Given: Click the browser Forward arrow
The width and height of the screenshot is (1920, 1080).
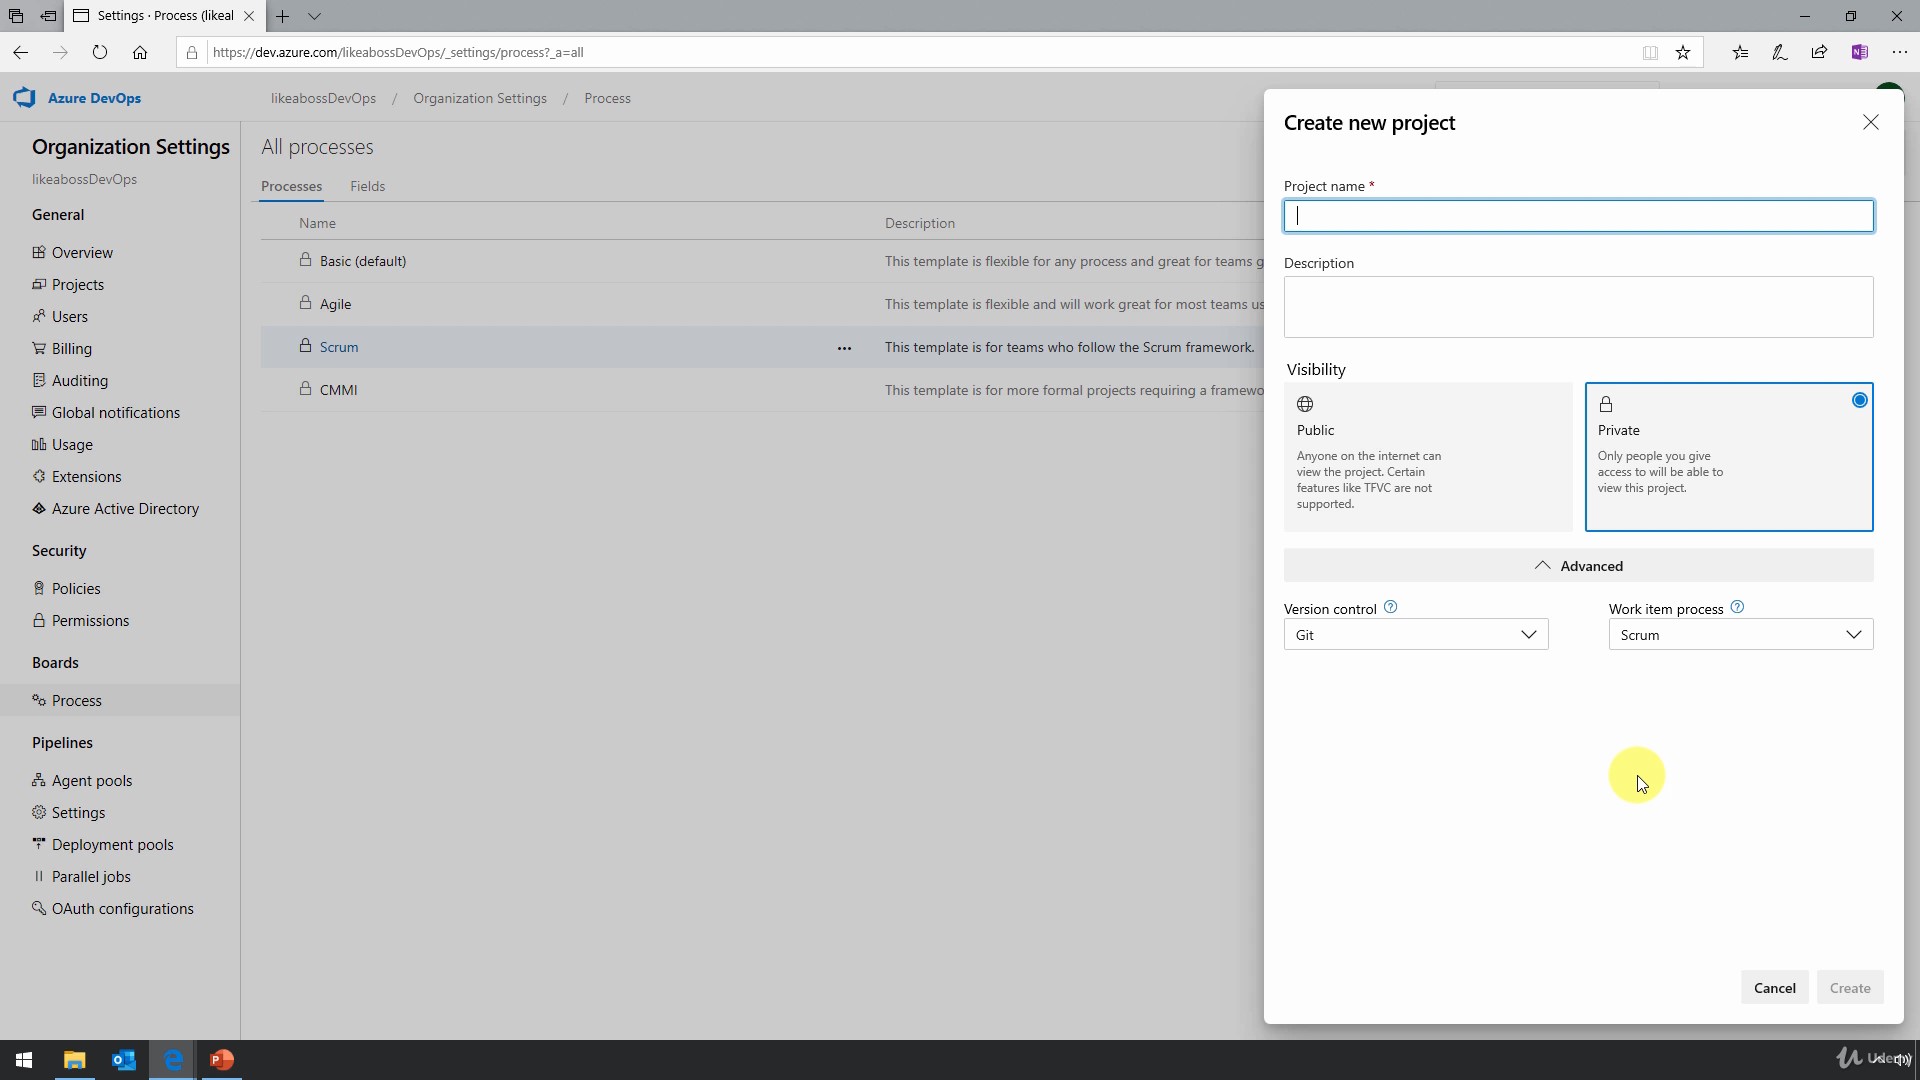Looking at the screenshot, I should click(60, 52).
